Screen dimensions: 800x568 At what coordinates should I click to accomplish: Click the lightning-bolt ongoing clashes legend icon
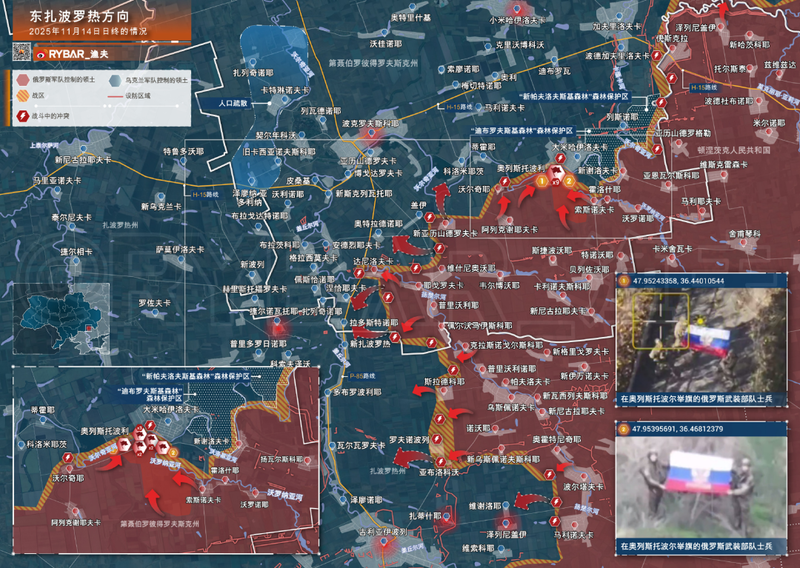point(22,116)
